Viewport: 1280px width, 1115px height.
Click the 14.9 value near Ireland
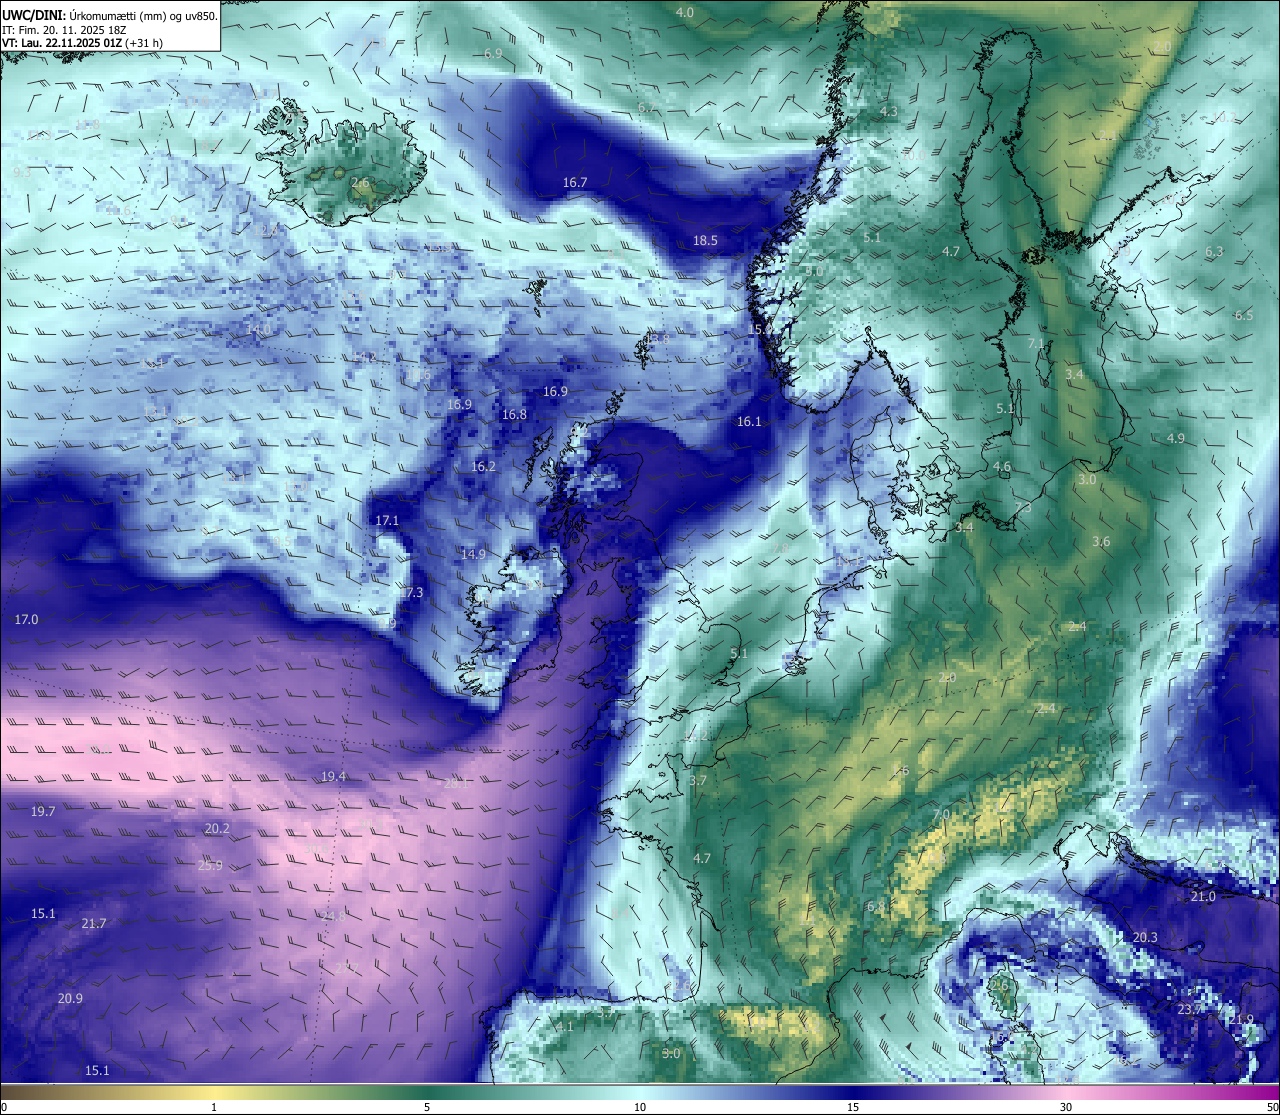pos(473,554)
